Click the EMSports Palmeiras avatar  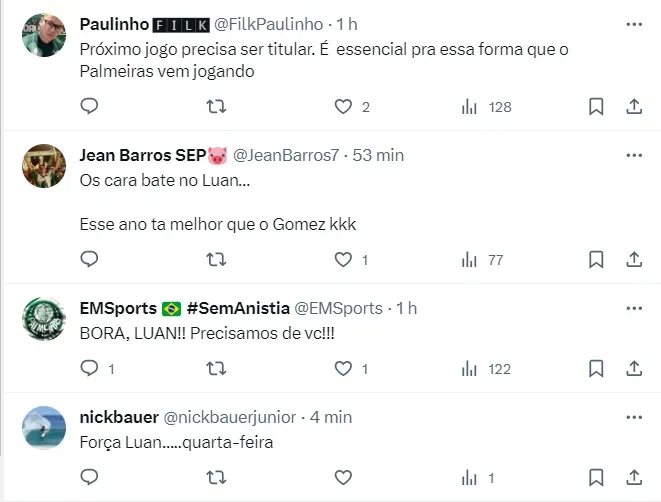click(x=44, y=319)
